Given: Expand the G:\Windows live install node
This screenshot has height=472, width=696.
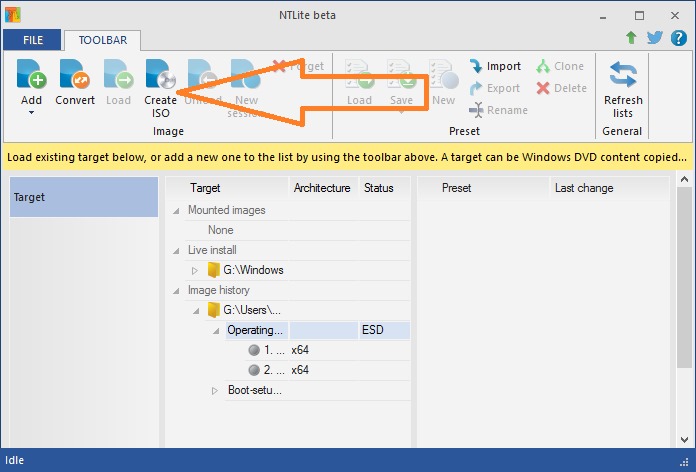Looking at the screenshot, I should pos(195,270).
